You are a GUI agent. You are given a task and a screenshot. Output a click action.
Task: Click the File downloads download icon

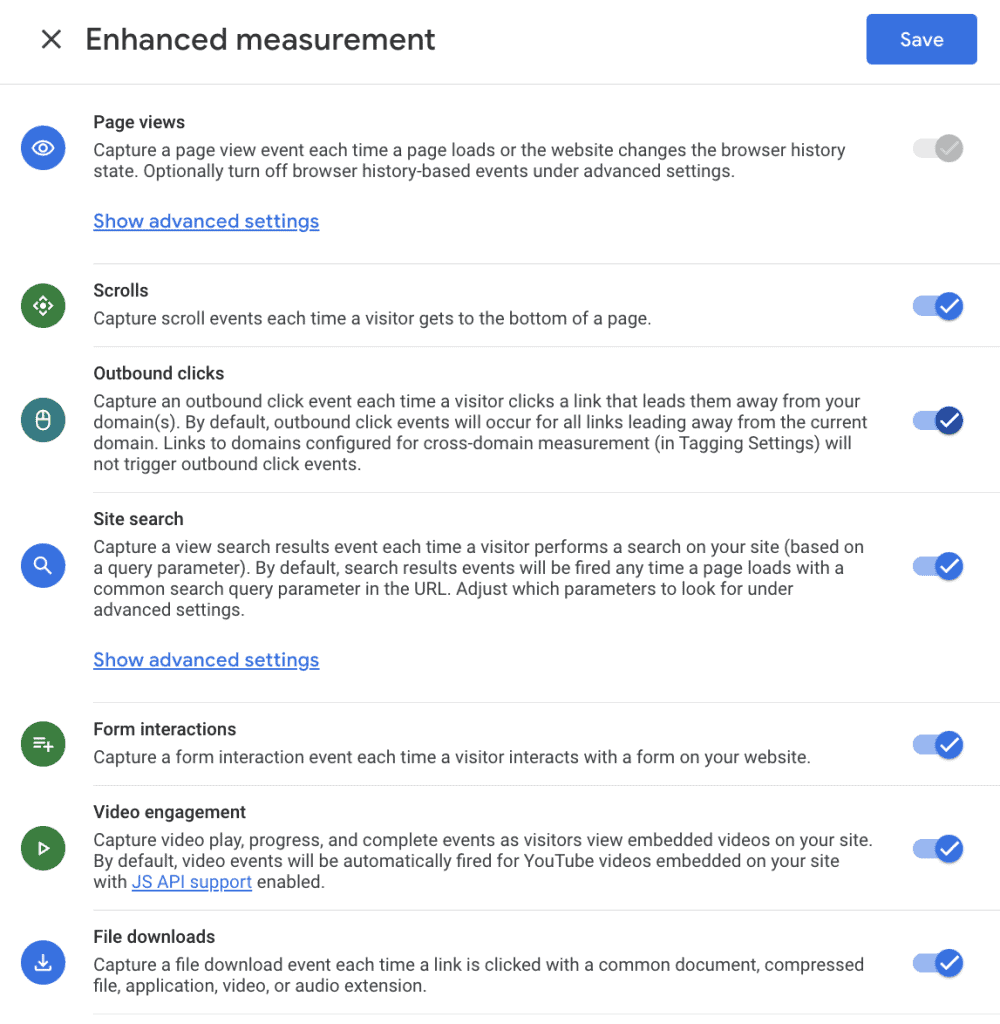pyautogui.click(x=43, y=962)
